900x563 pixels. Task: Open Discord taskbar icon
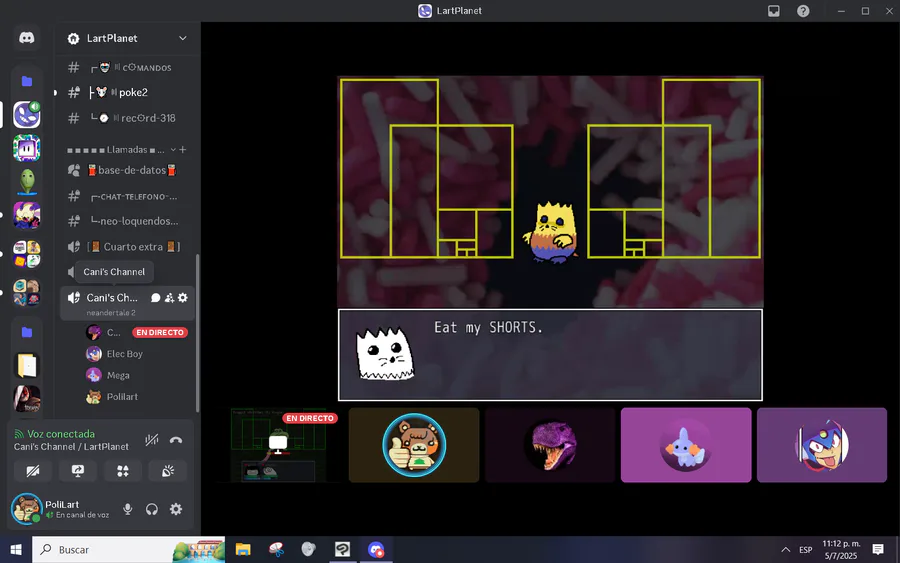(376, 550)
